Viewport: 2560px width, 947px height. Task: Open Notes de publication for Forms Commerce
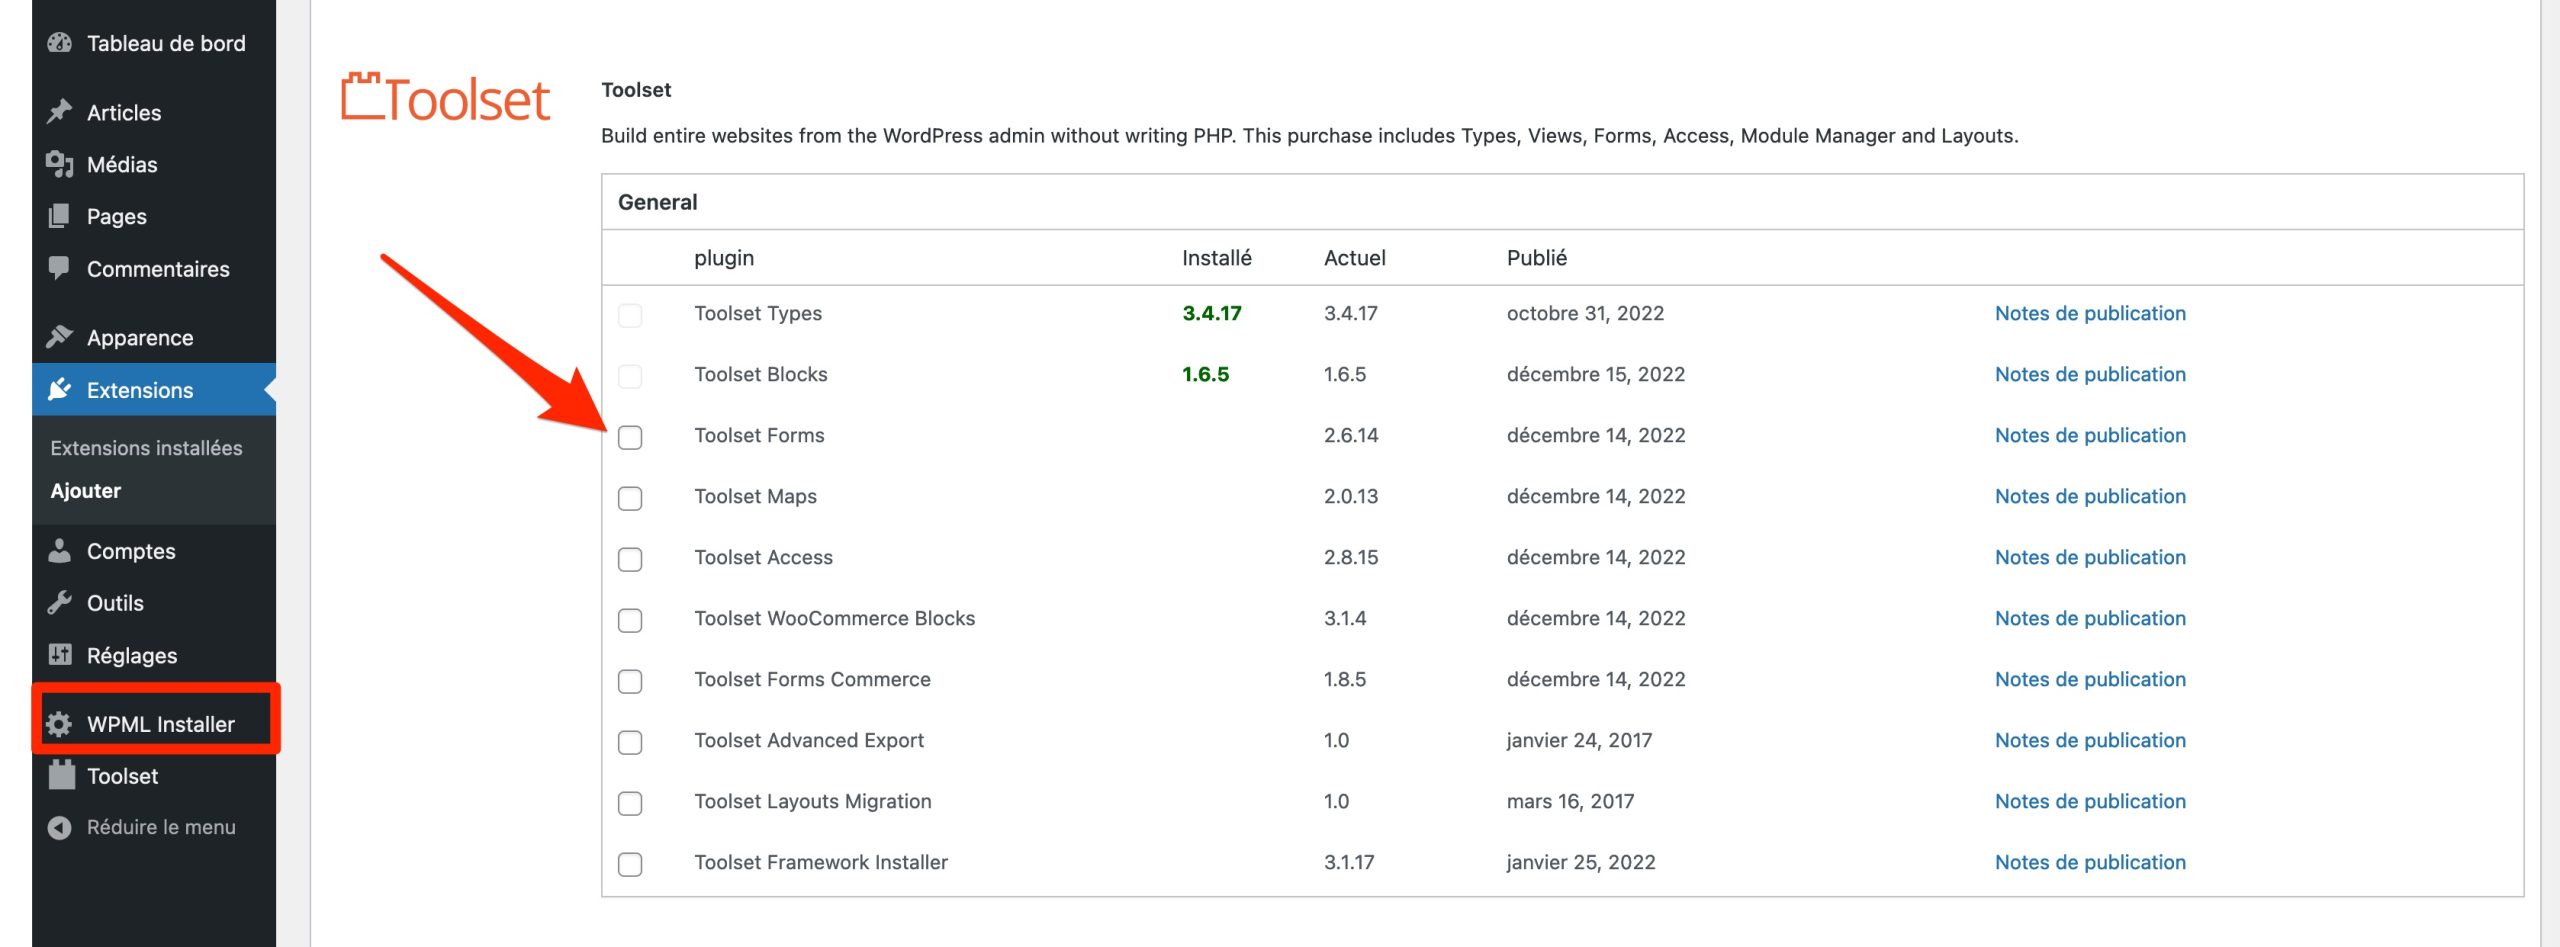(2090, 679)
